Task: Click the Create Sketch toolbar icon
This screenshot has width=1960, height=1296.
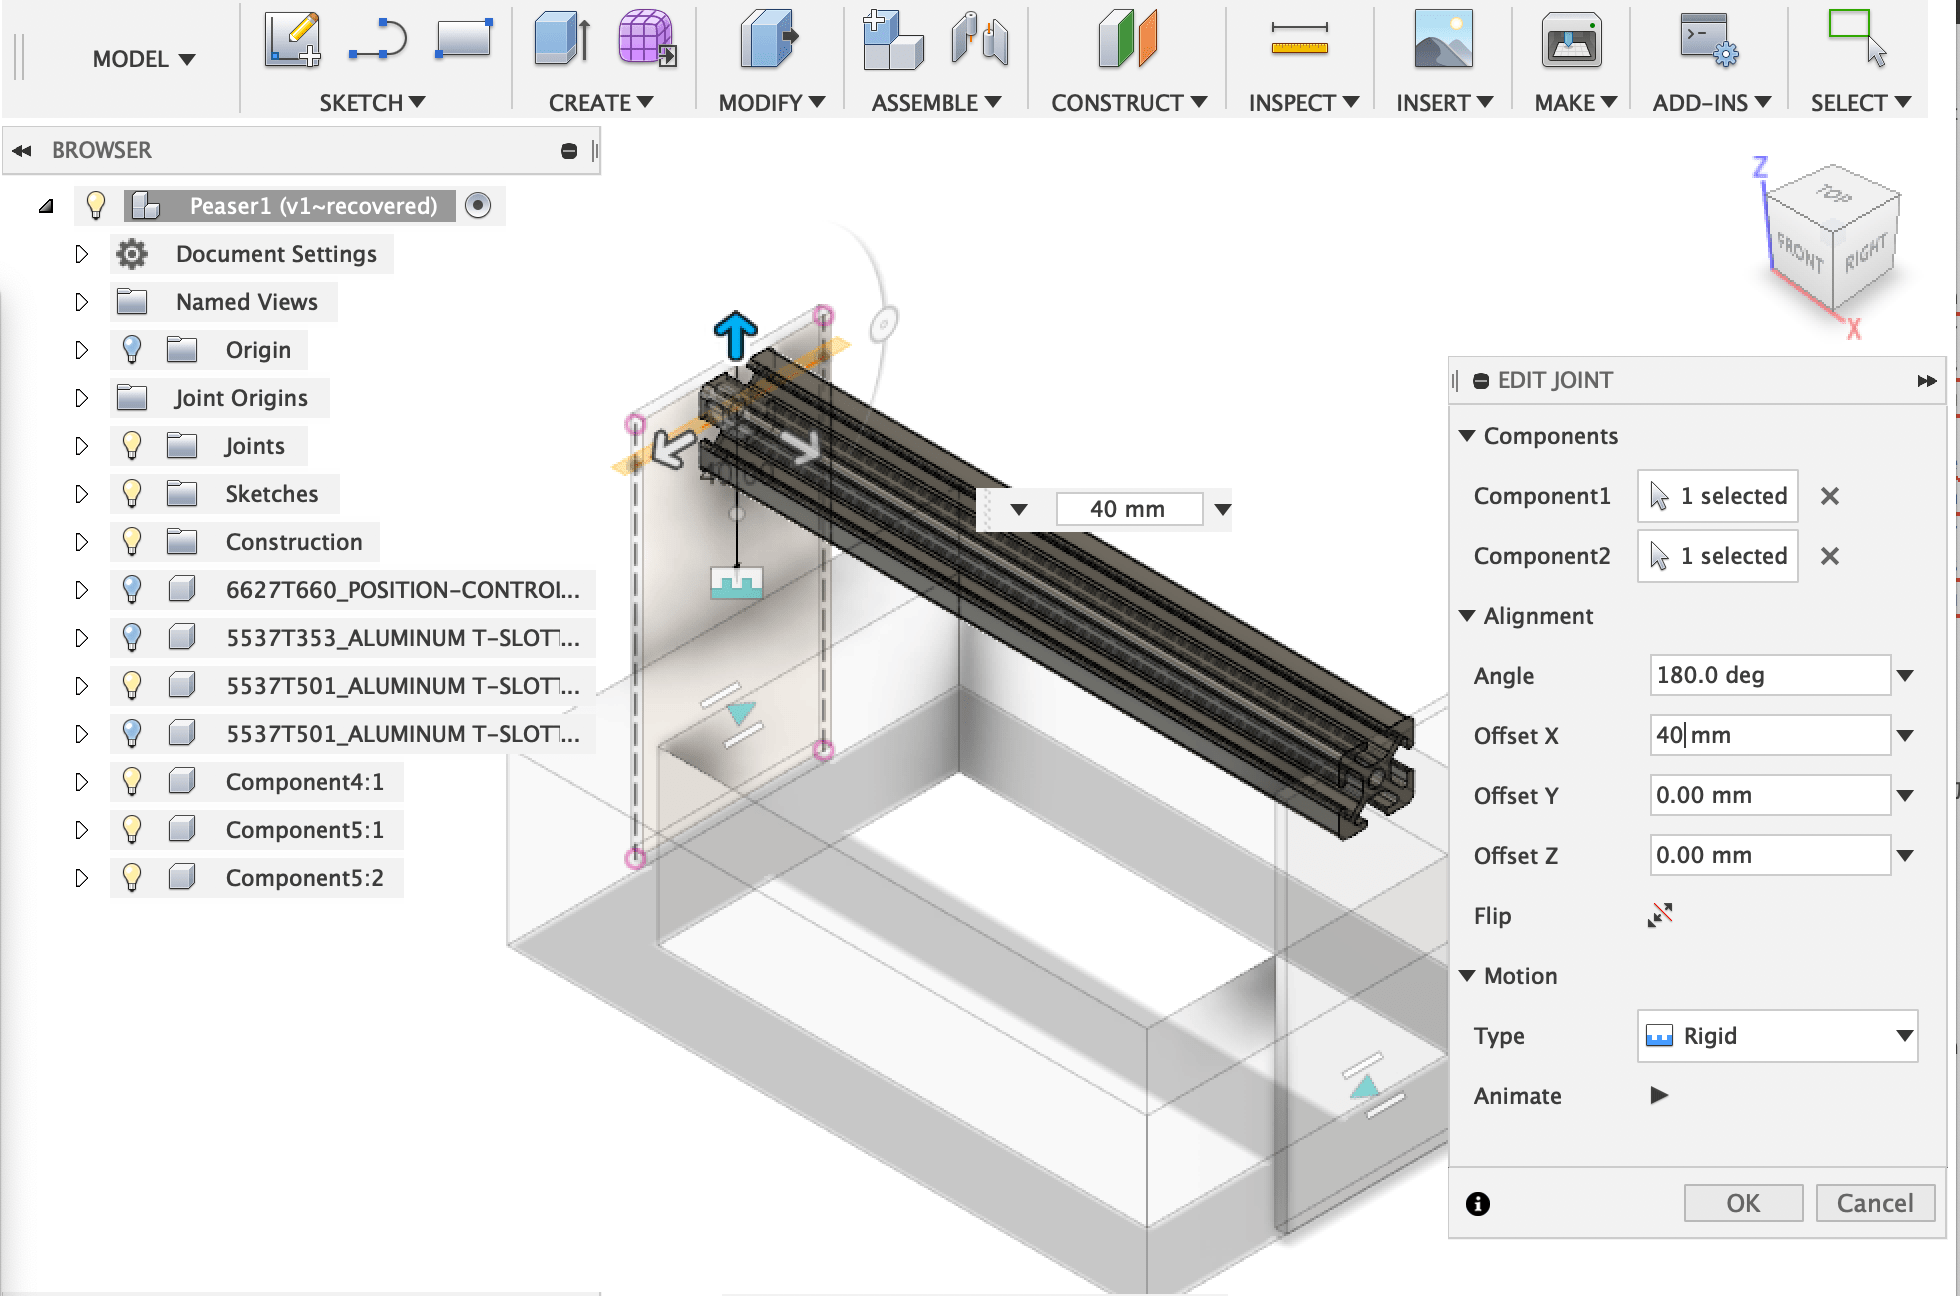Action: pos(292,41)
